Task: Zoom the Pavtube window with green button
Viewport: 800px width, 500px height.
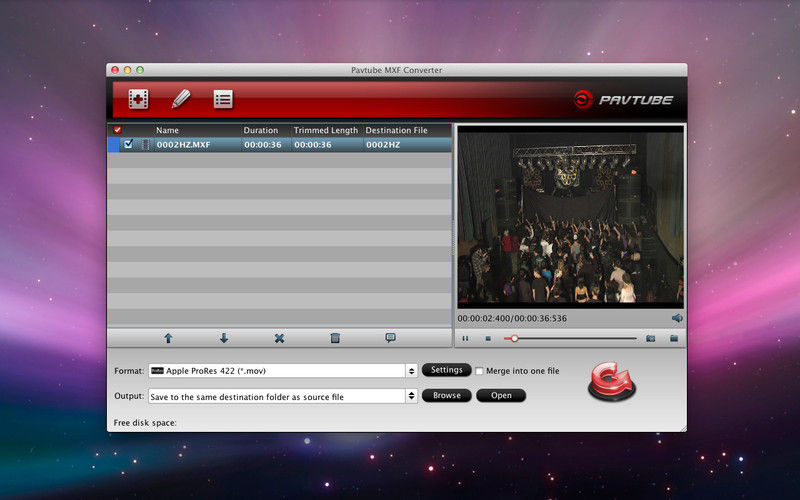Action: [140, 70]
